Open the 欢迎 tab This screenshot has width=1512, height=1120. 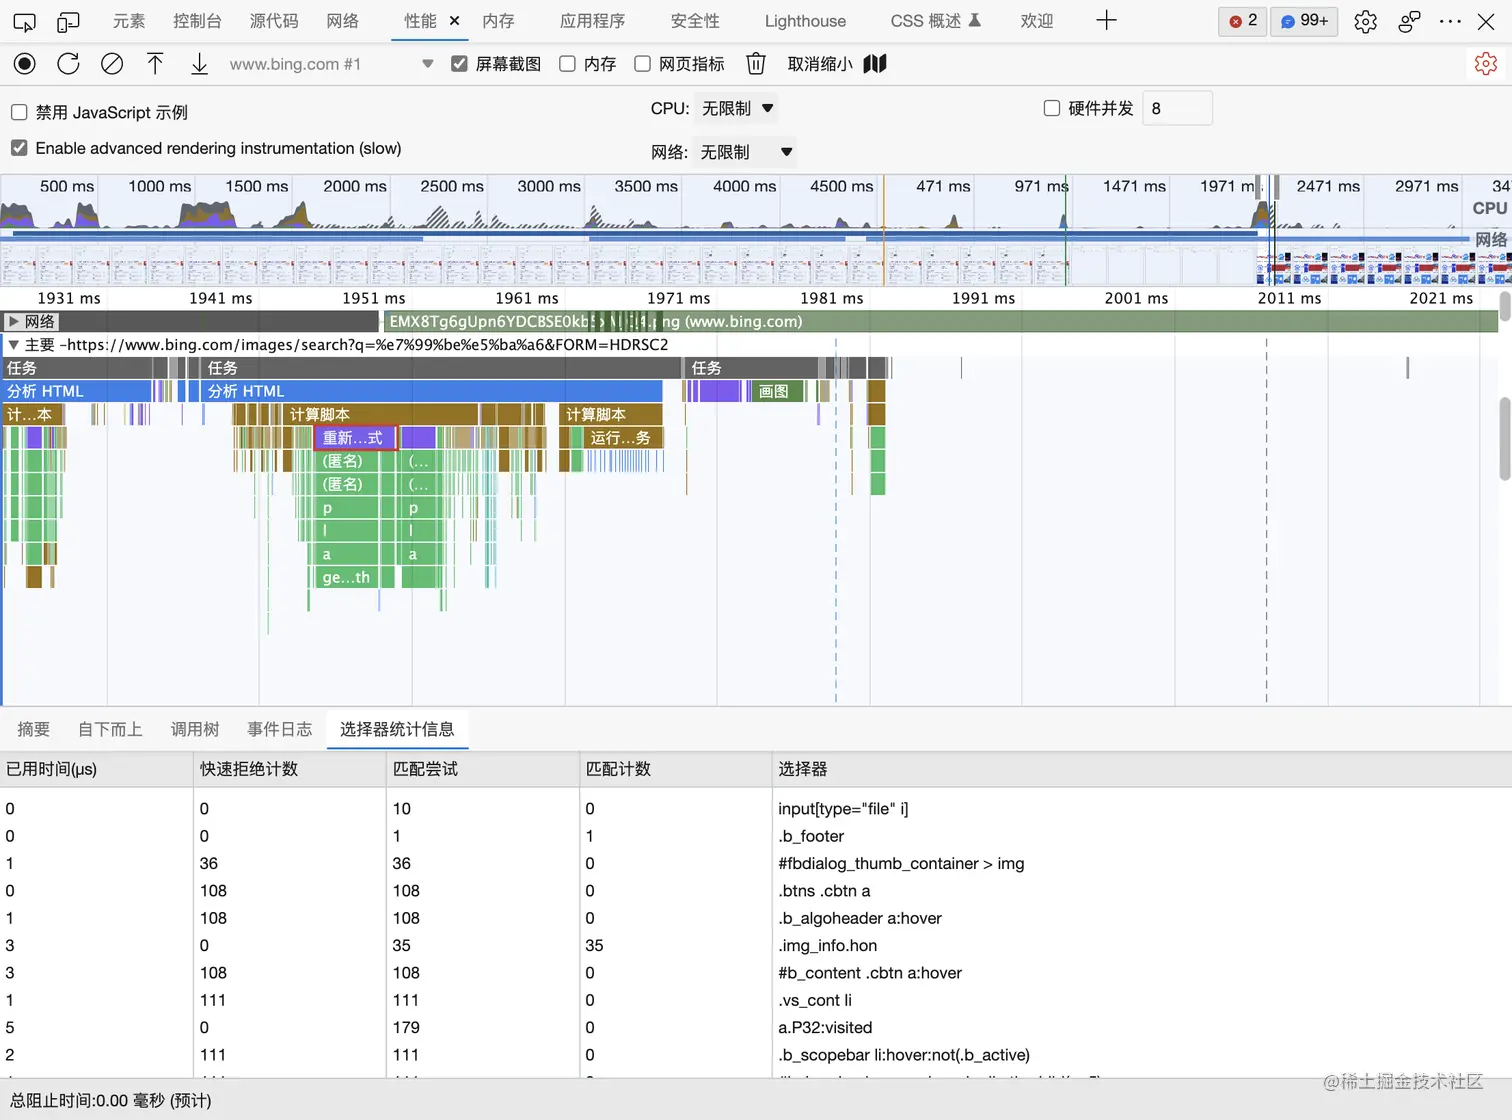[x=1037, y=21]
